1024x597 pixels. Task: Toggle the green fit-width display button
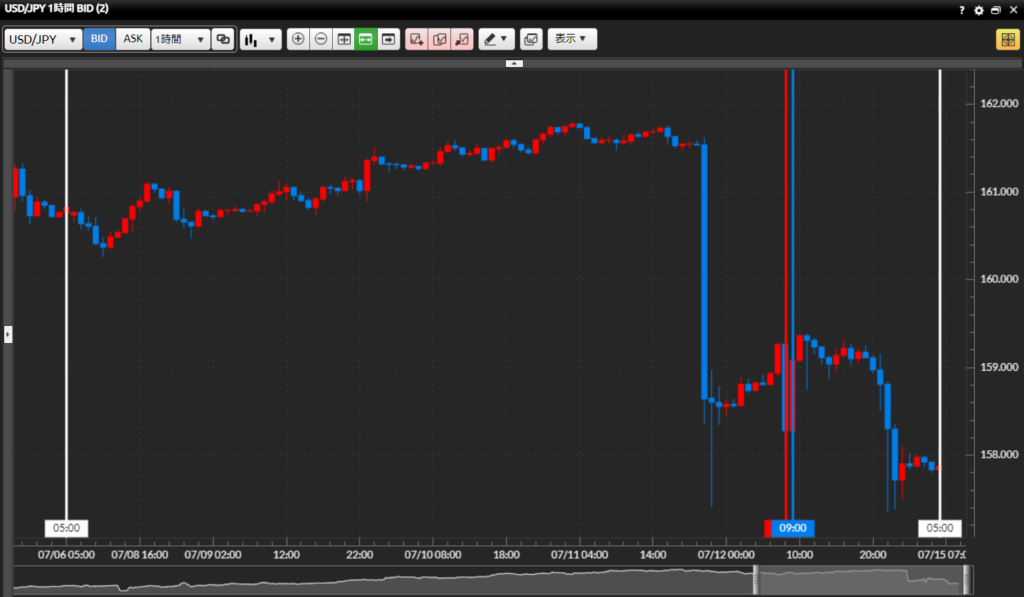(x=366, y=40)
